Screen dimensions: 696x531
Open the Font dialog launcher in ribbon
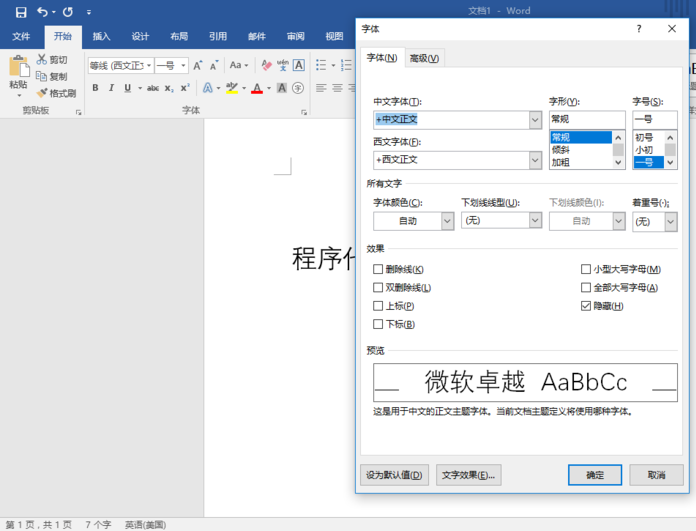pyautogui.click(x=304, y=112)
